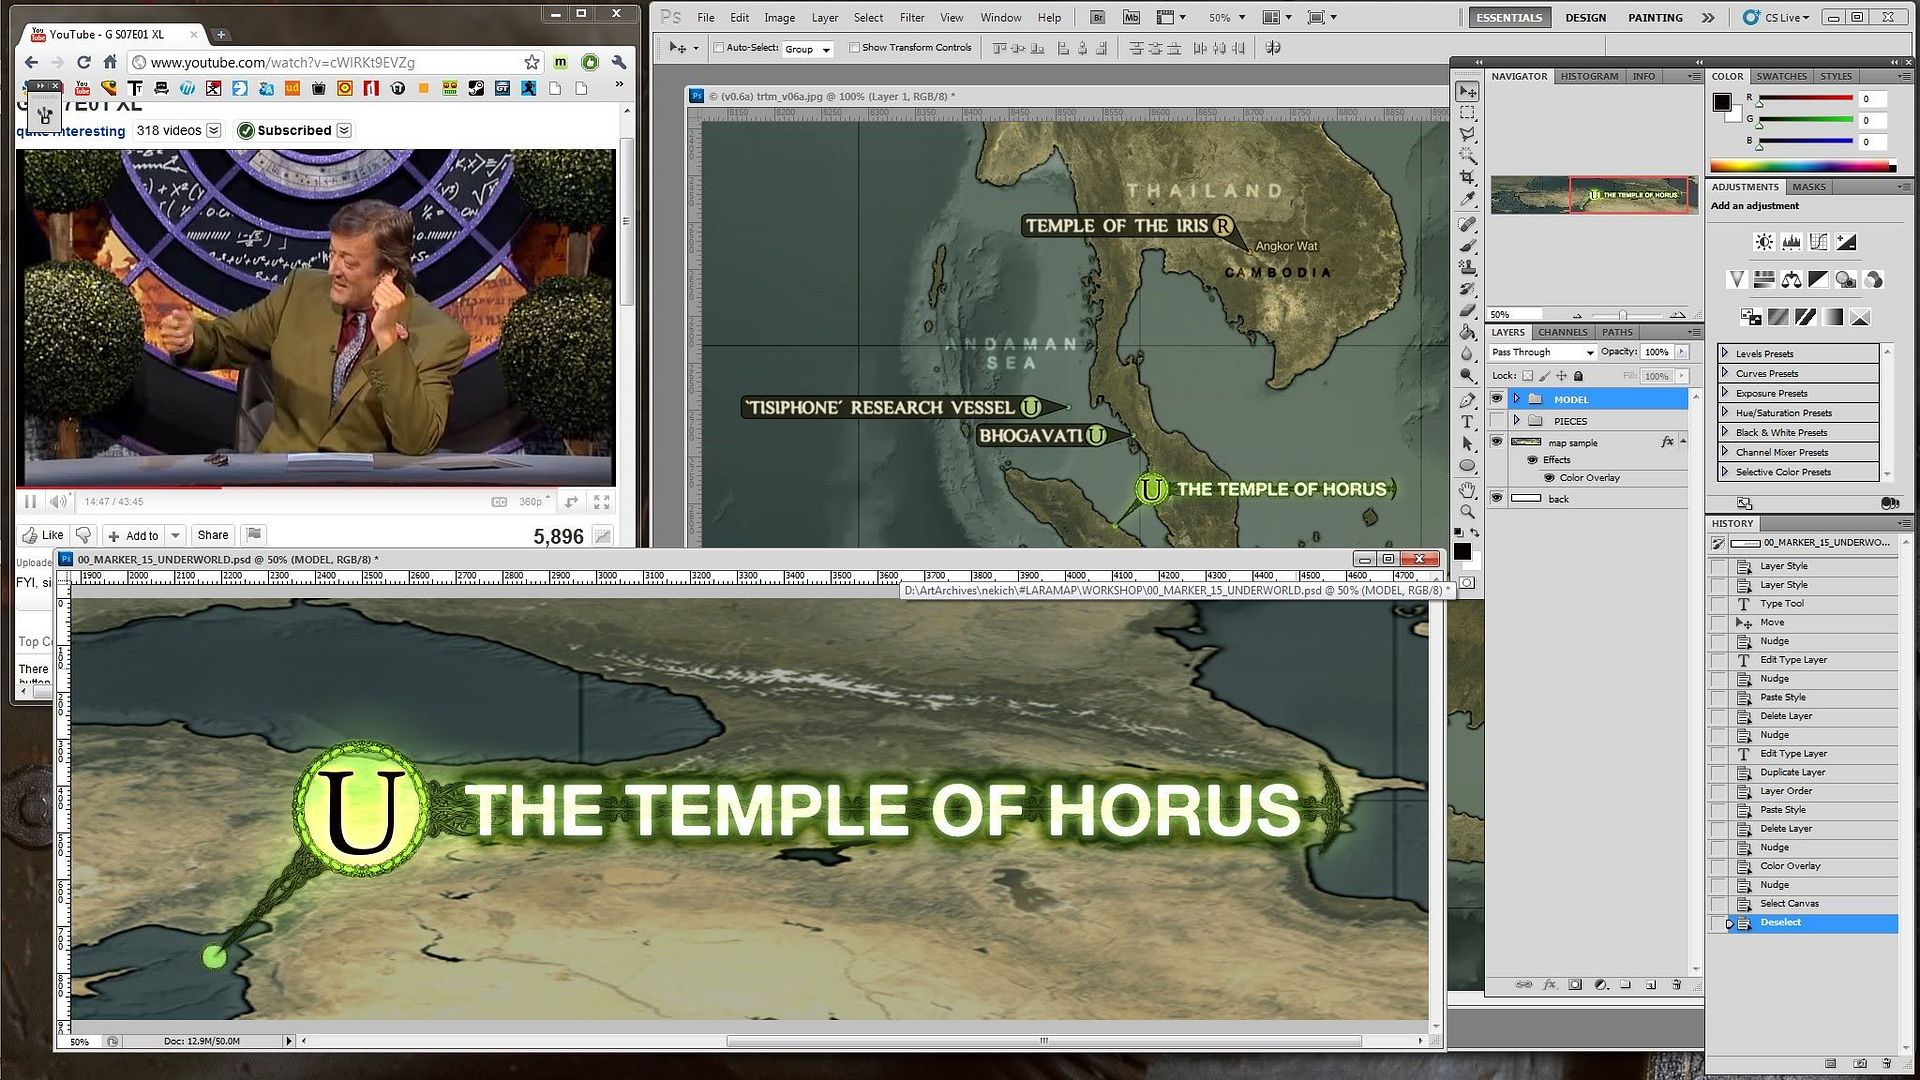Click the foreground color swatch in Color panel

point(1722,102)
